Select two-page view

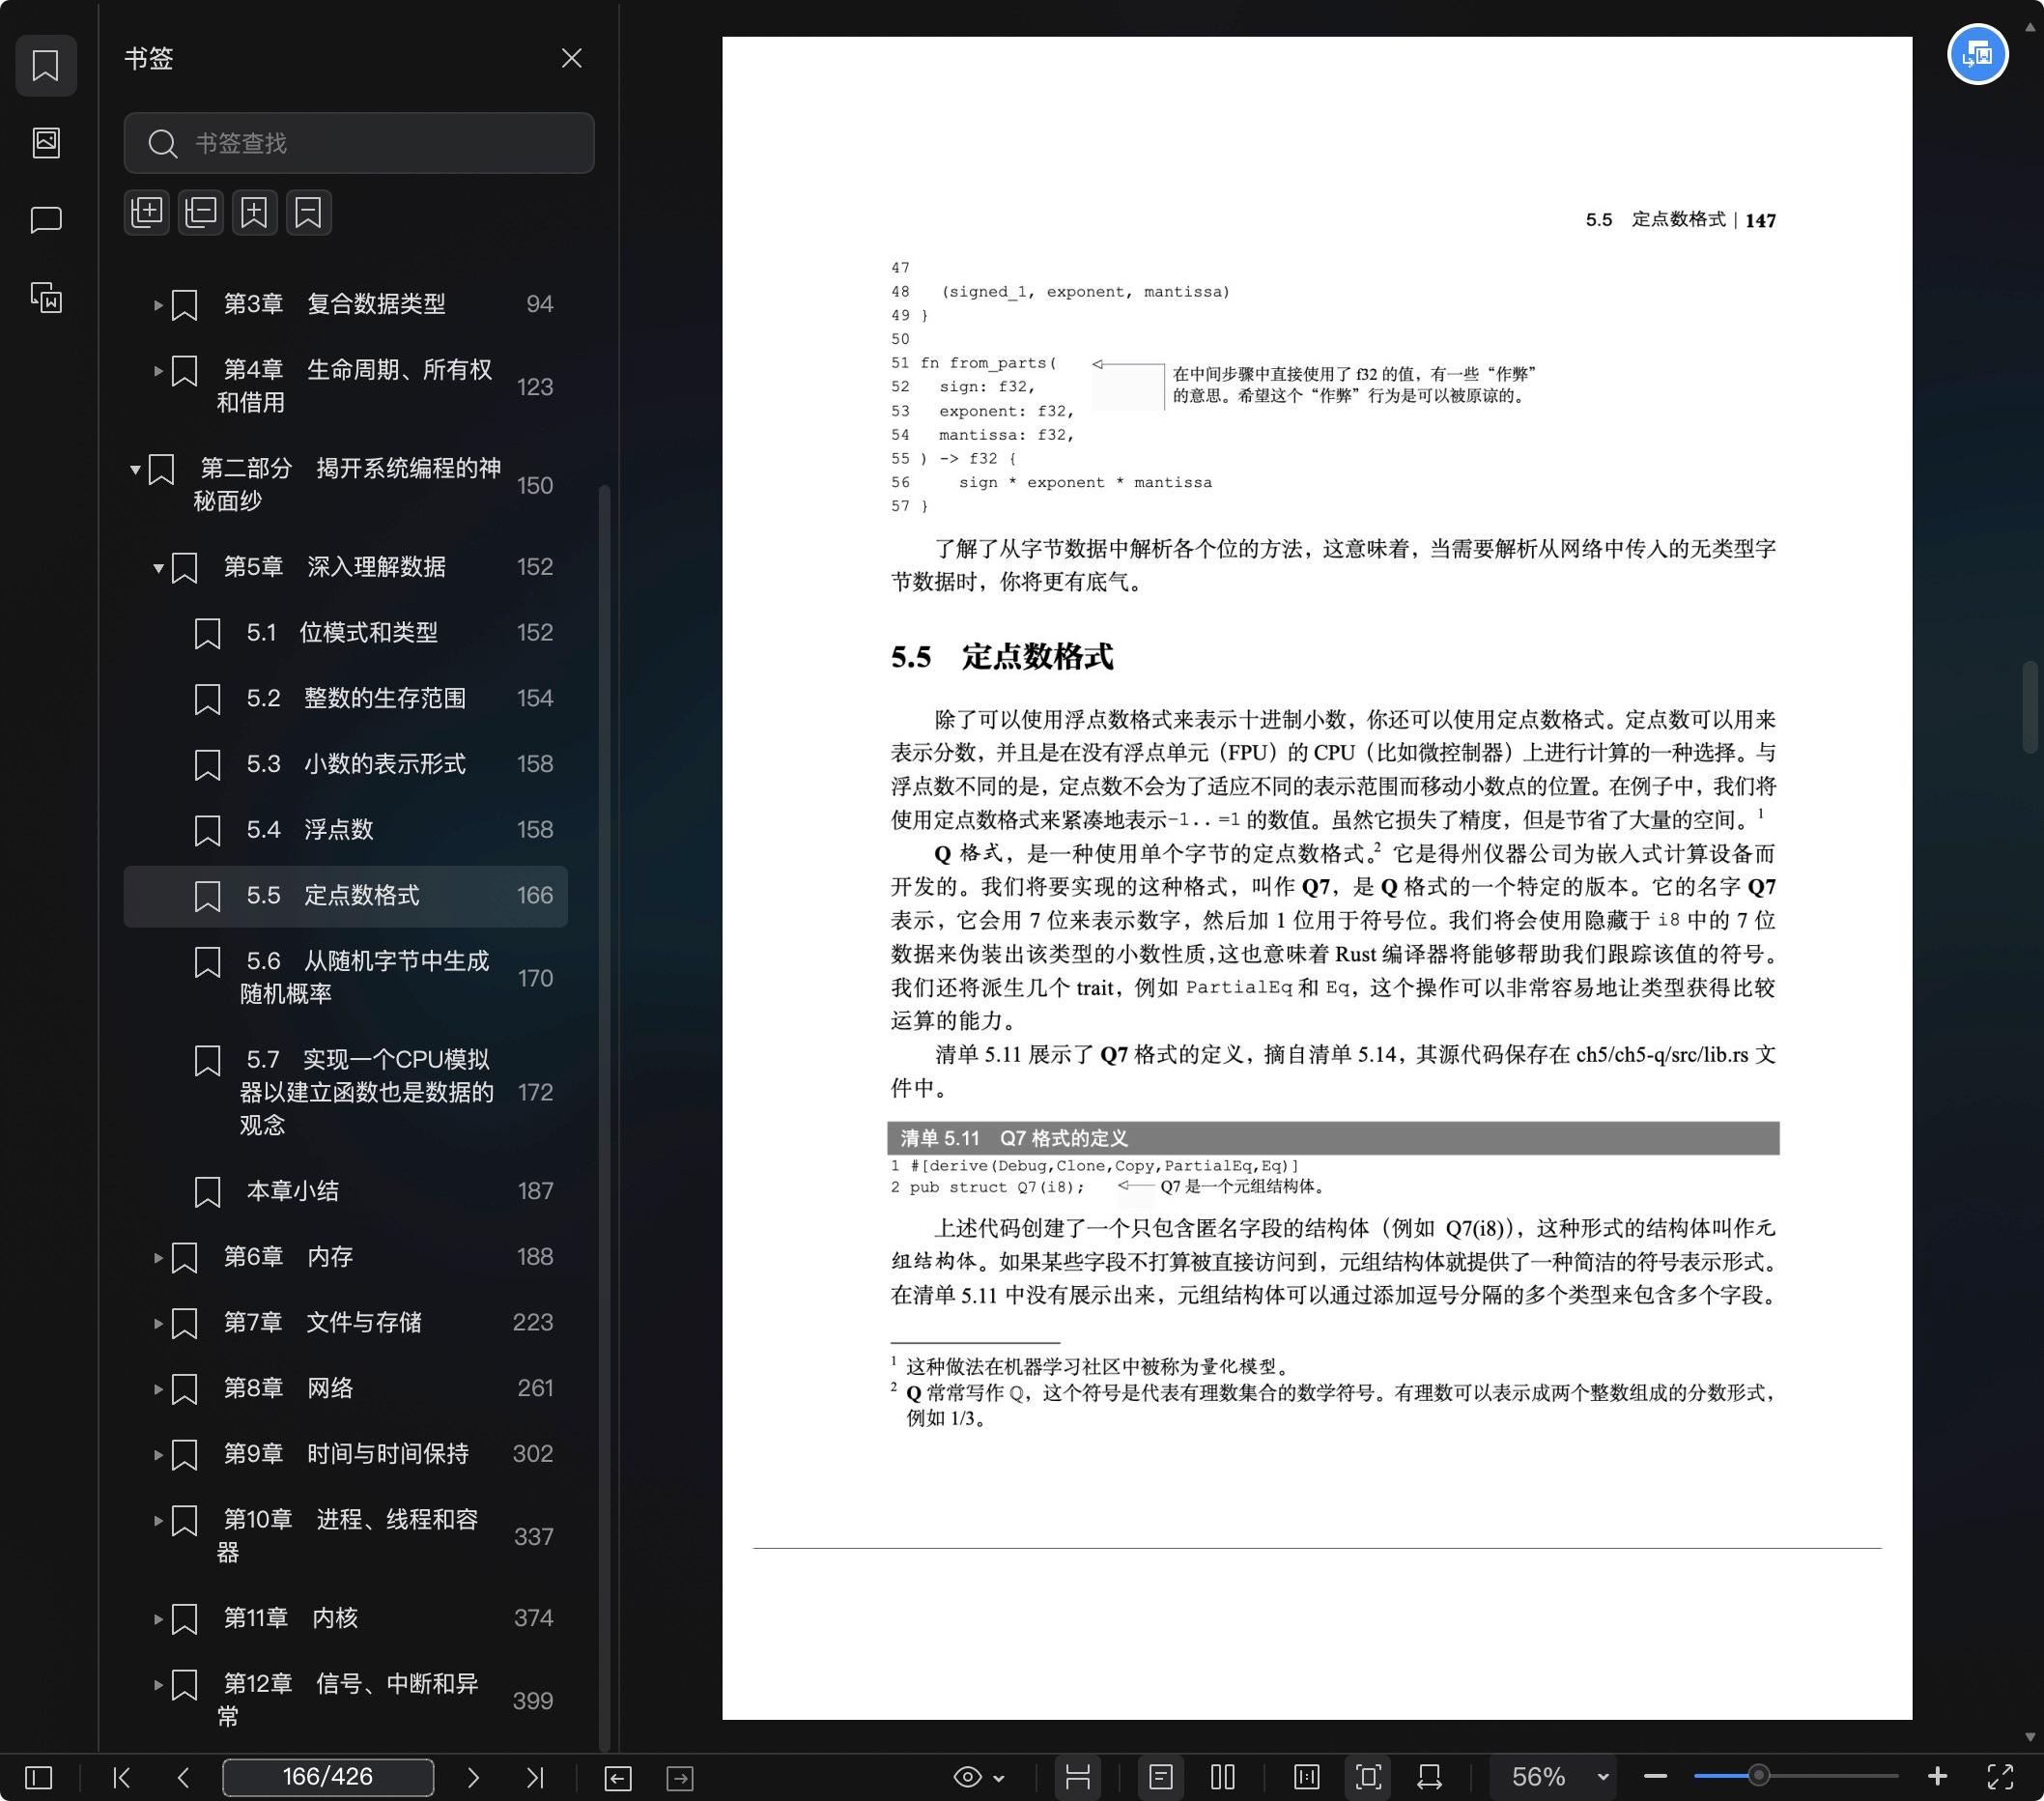click(1222, 1777)
